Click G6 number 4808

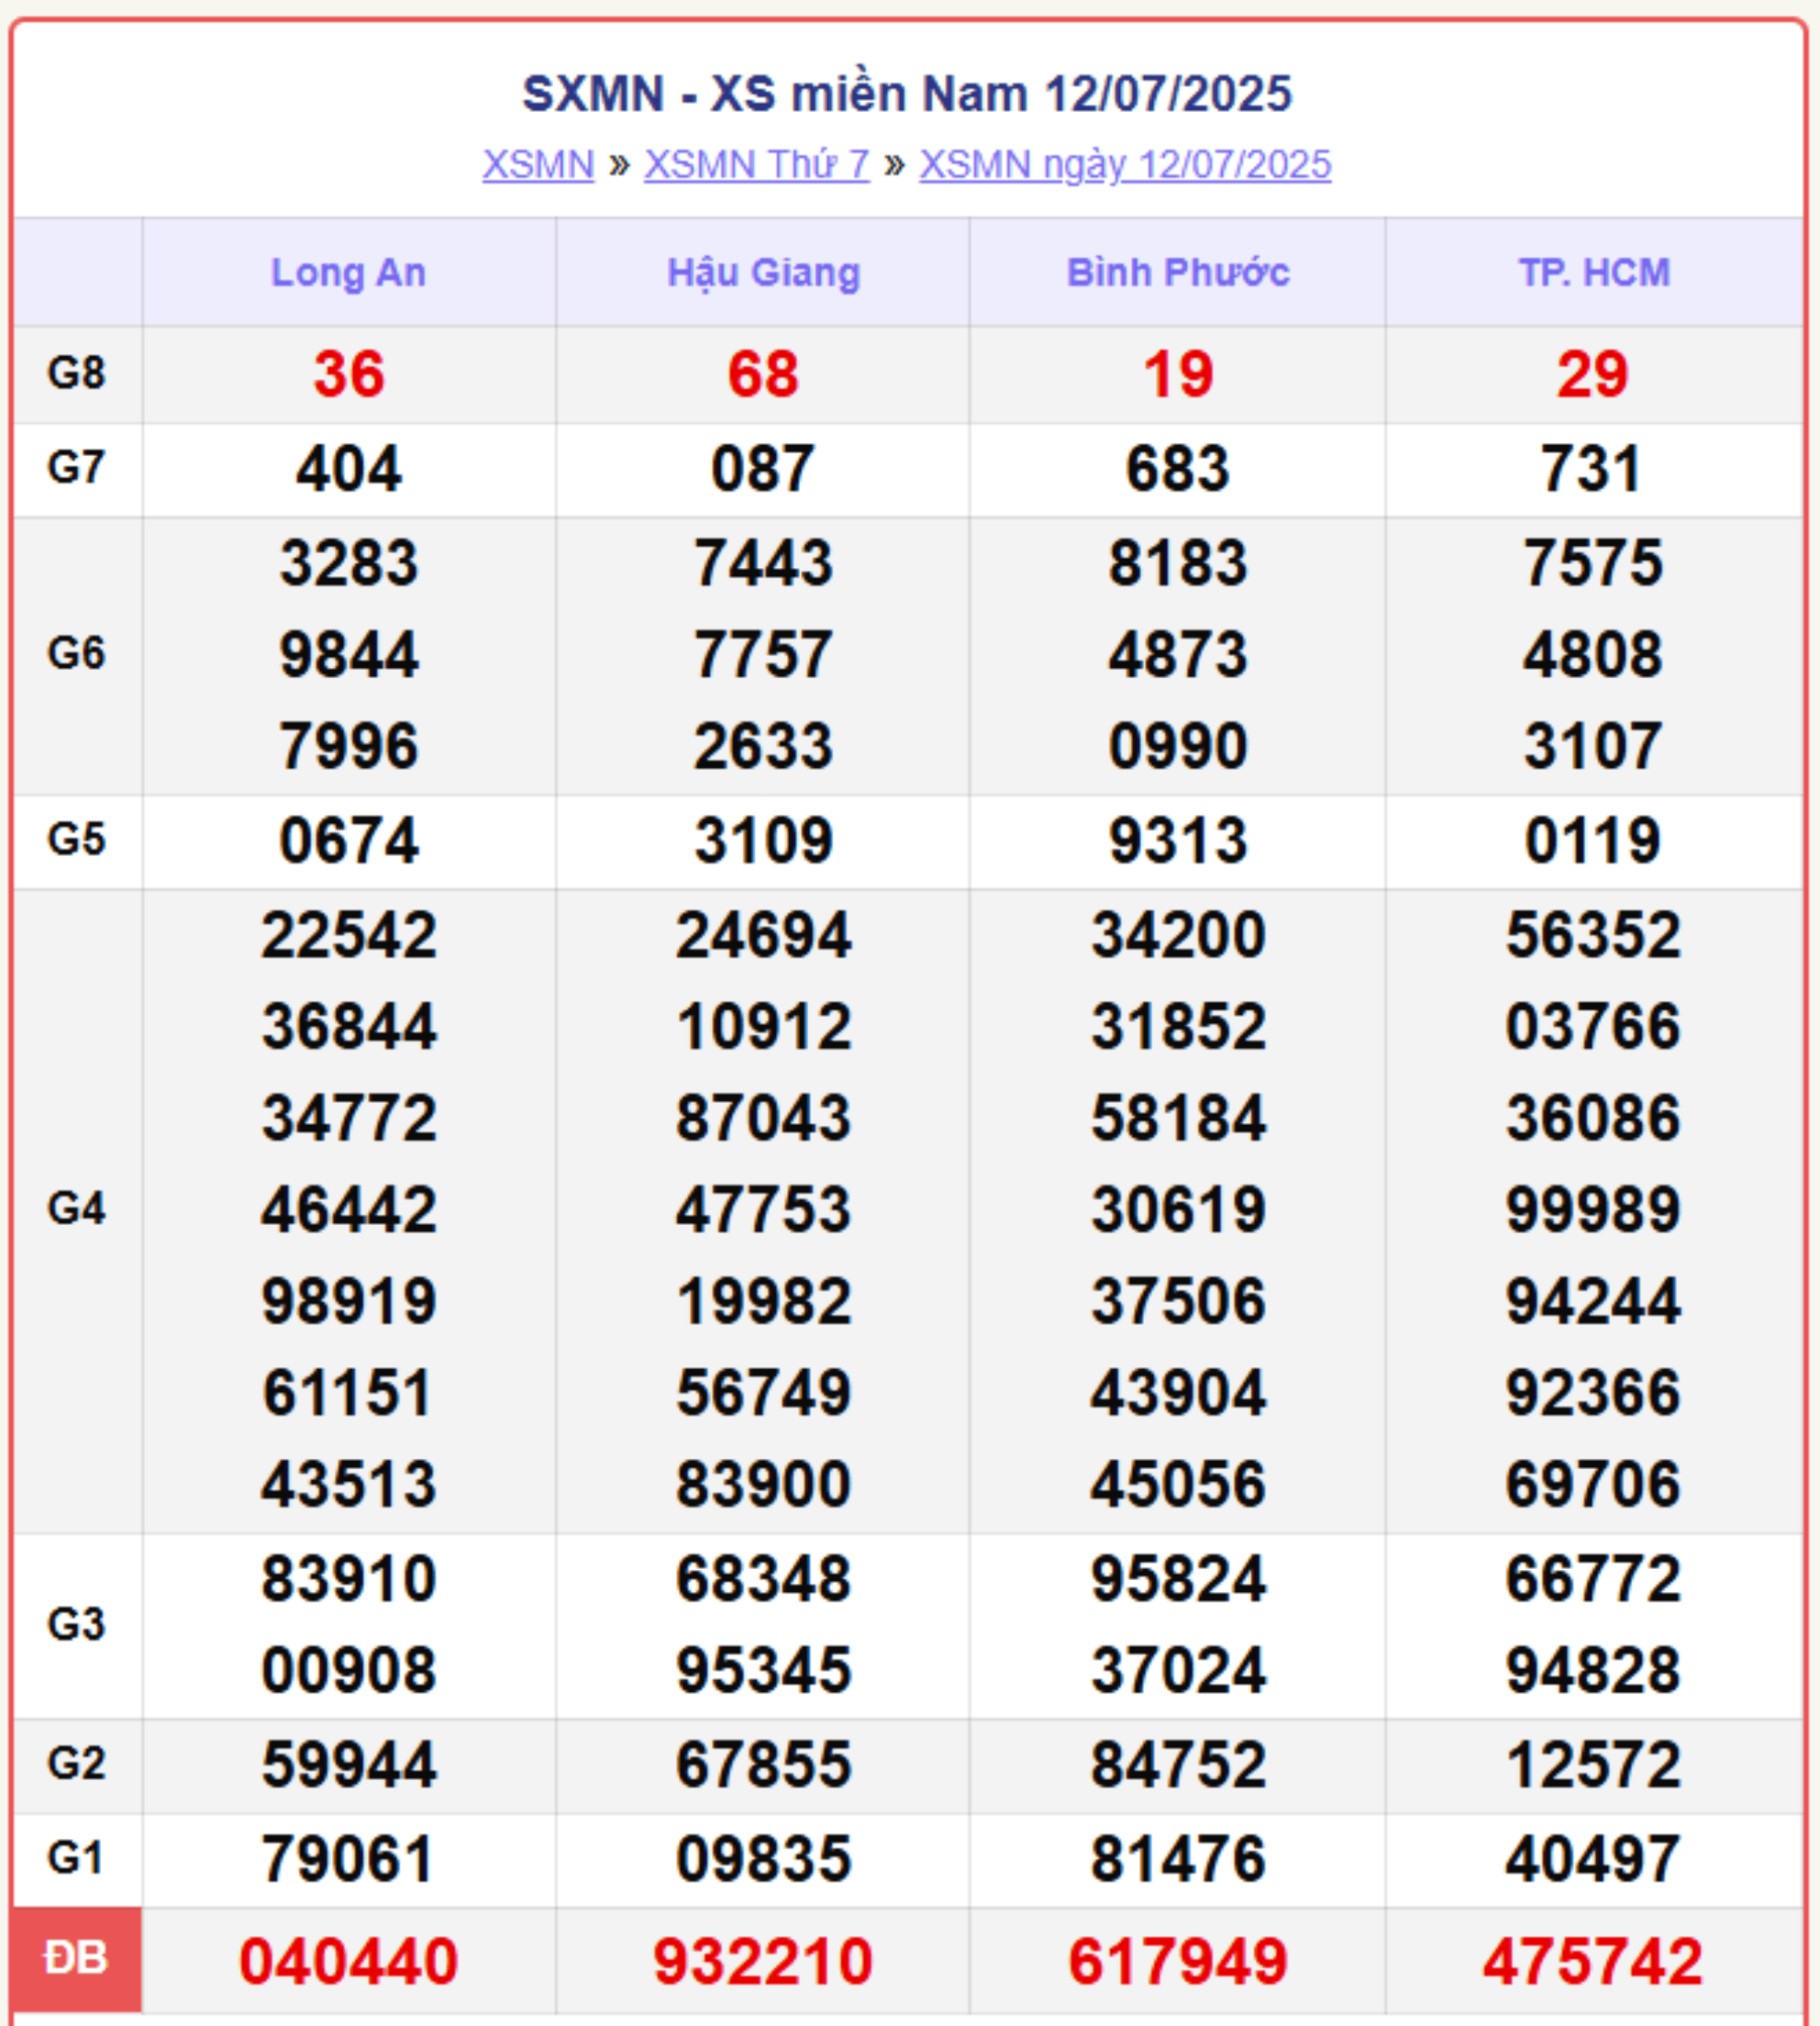click(1593, 654)
